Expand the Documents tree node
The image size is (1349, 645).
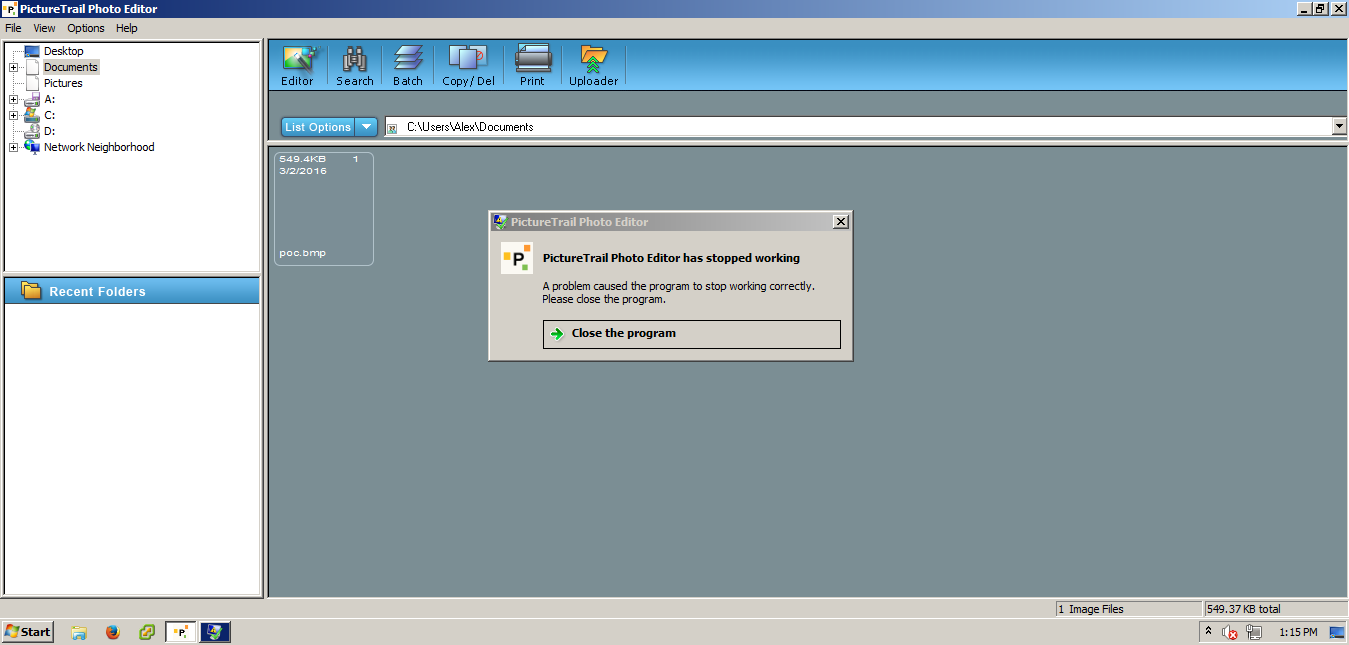click(14, 67)
